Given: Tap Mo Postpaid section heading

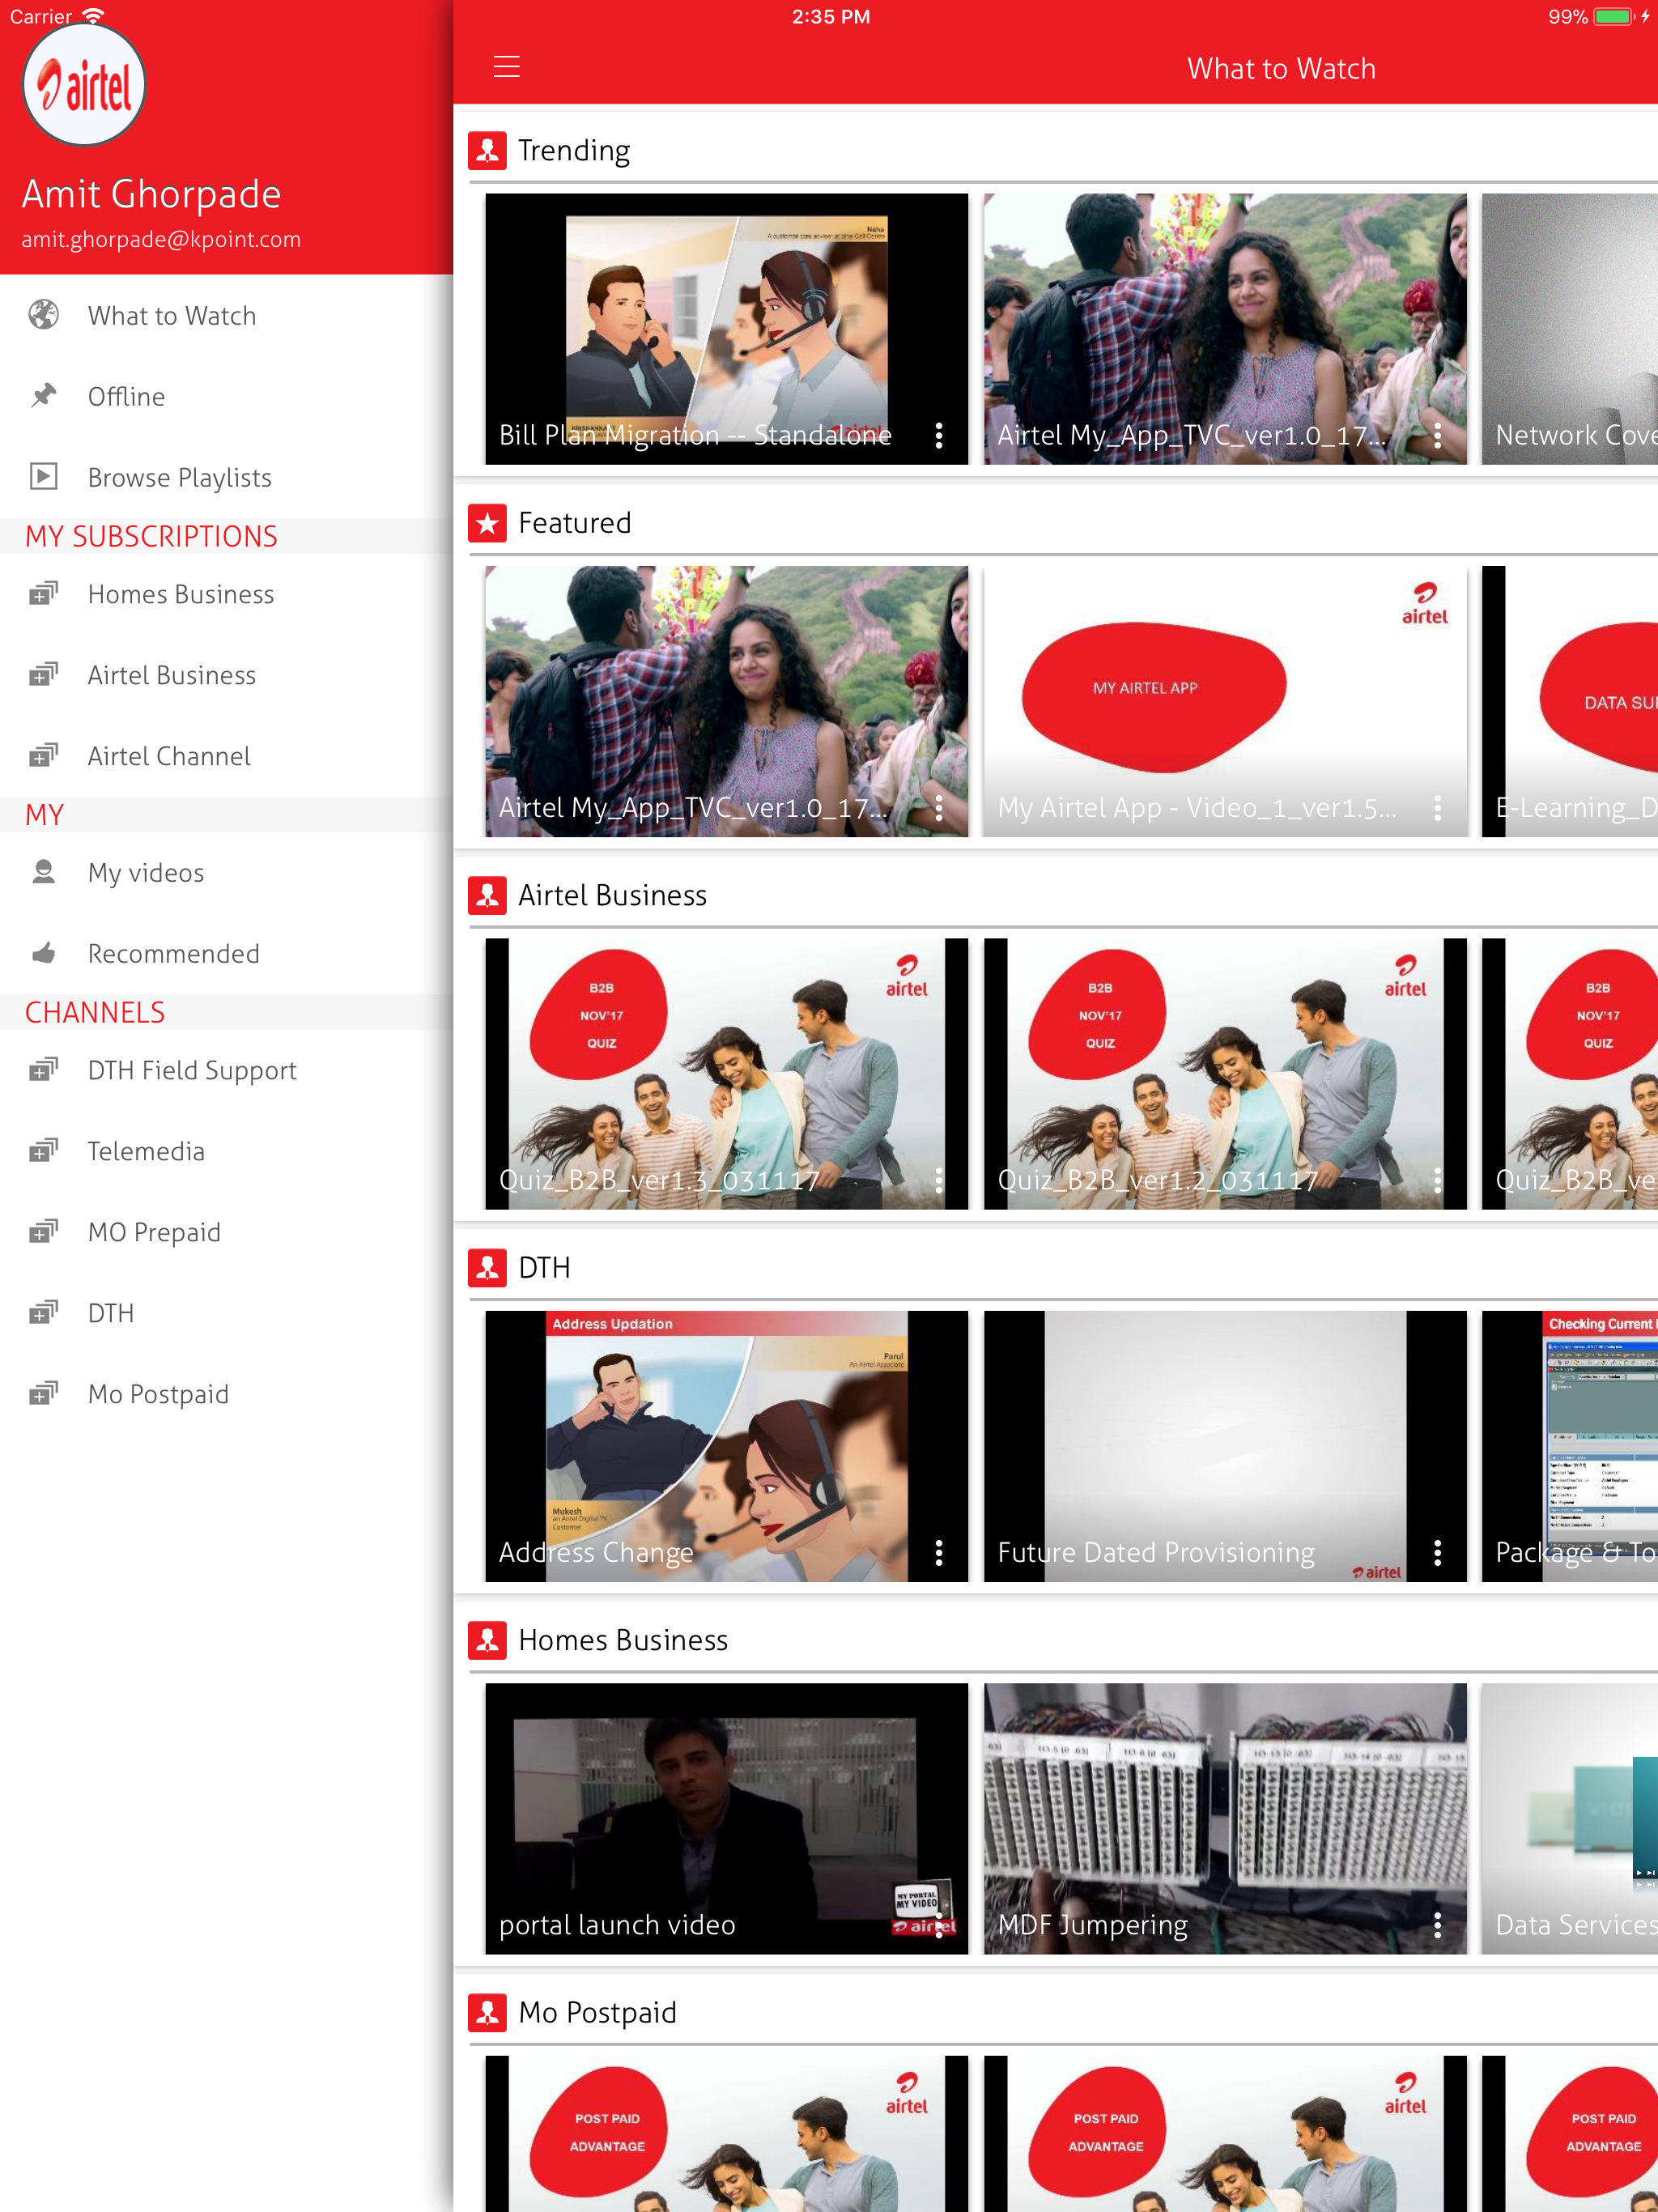Looking at the screenshot, I should 597,2012.
